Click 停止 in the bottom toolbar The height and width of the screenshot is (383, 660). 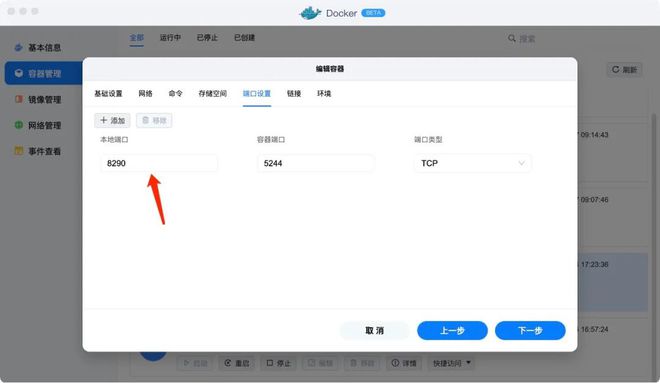[x=278, y=363]
